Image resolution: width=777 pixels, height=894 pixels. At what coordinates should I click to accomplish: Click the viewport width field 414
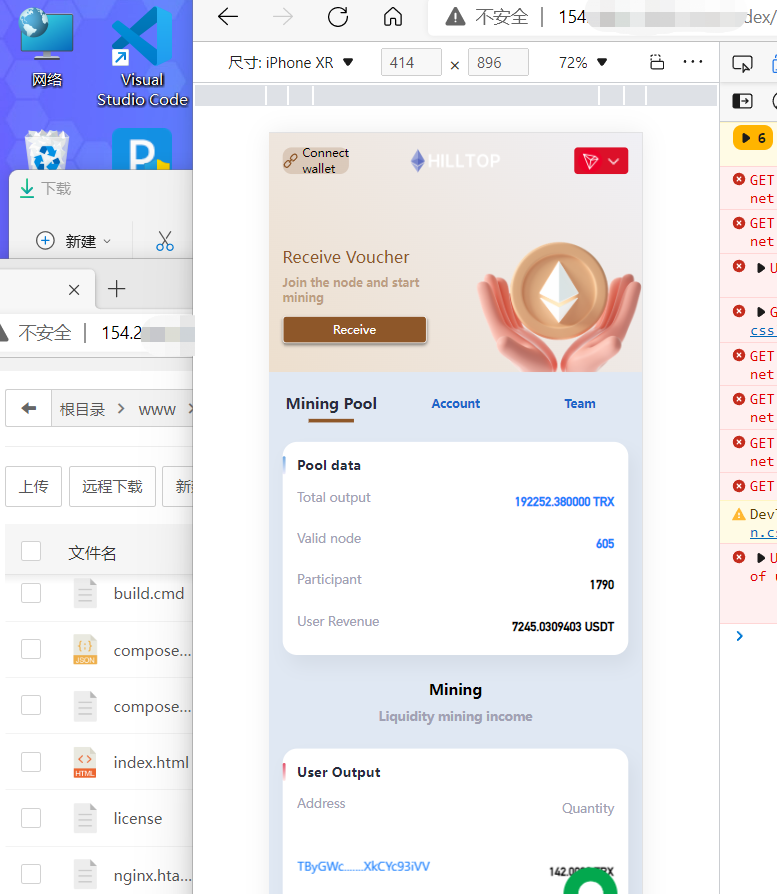pos(411,63)
